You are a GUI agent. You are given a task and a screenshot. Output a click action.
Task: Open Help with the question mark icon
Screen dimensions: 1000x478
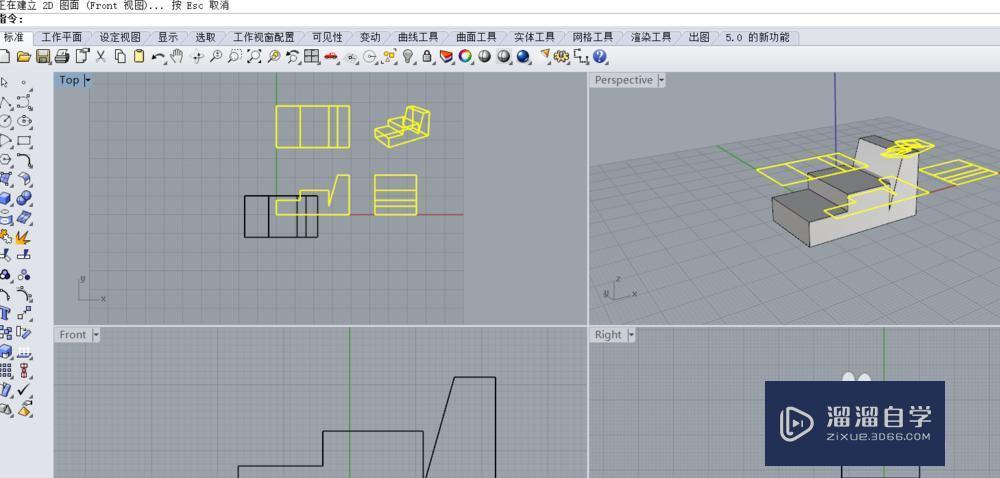point(599,57)
